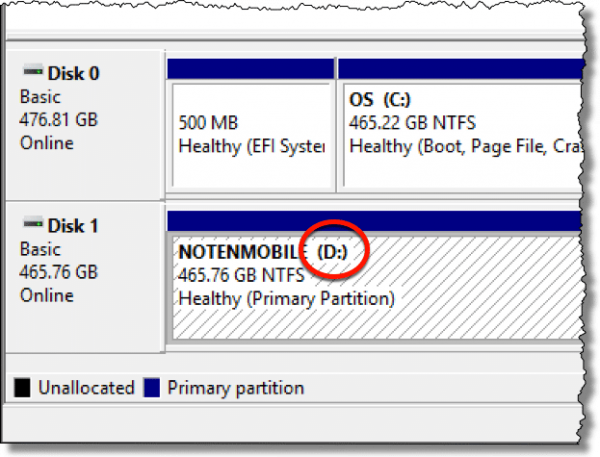This screenshot has width=600, height=457.
Task: Click the Healthy (Primary Partition) status text
Action: coord(287,299)
